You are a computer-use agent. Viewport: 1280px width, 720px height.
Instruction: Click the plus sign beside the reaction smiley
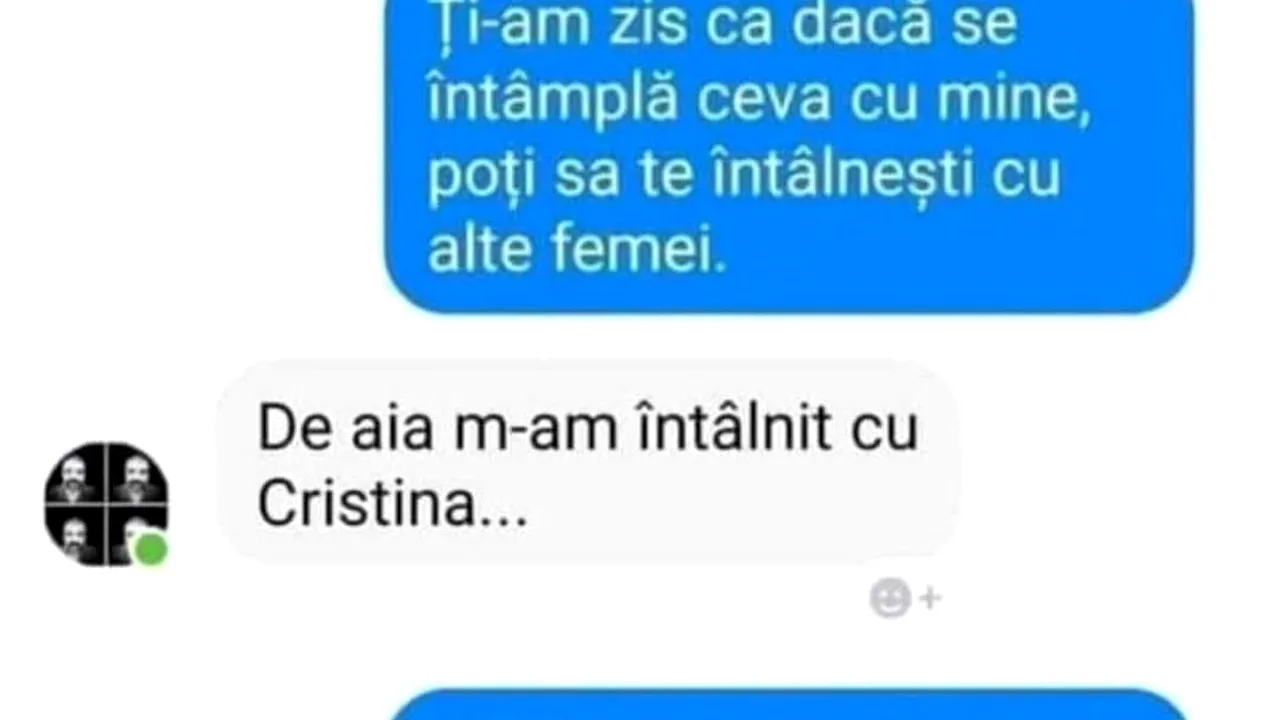(x=930, y=599)
